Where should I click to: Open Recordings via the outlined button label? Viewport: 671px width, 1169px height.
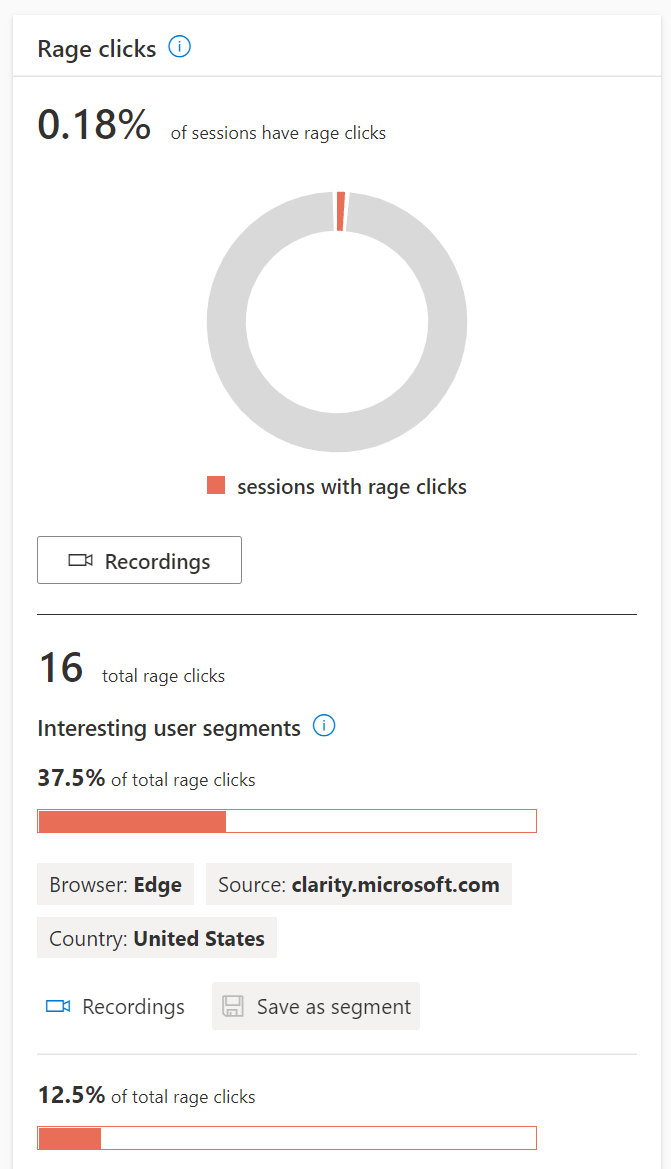point(157,561)
